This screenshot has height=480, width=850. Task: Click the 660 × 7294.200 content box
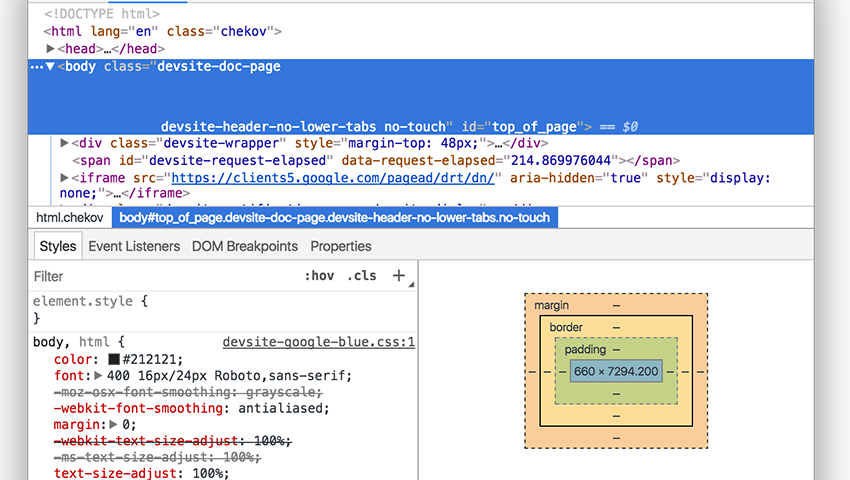tap(615, 371)
